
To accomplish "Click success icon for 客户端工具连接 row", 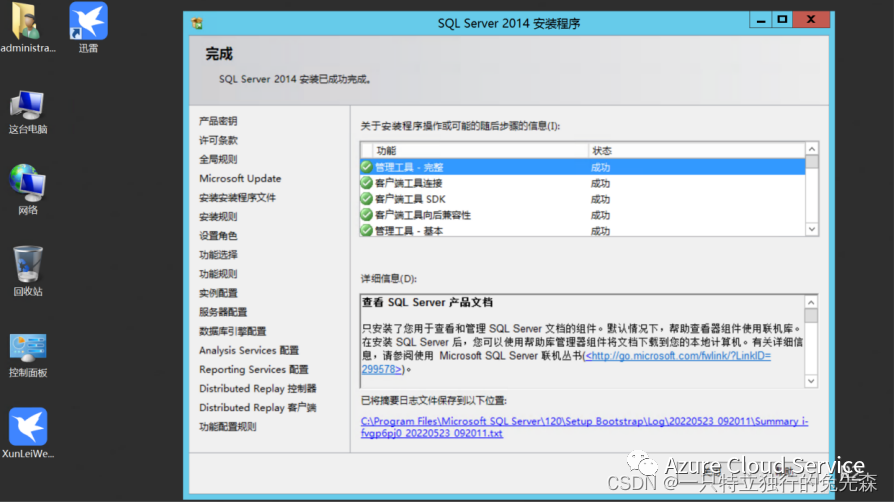I will click(x=367, y=183).
